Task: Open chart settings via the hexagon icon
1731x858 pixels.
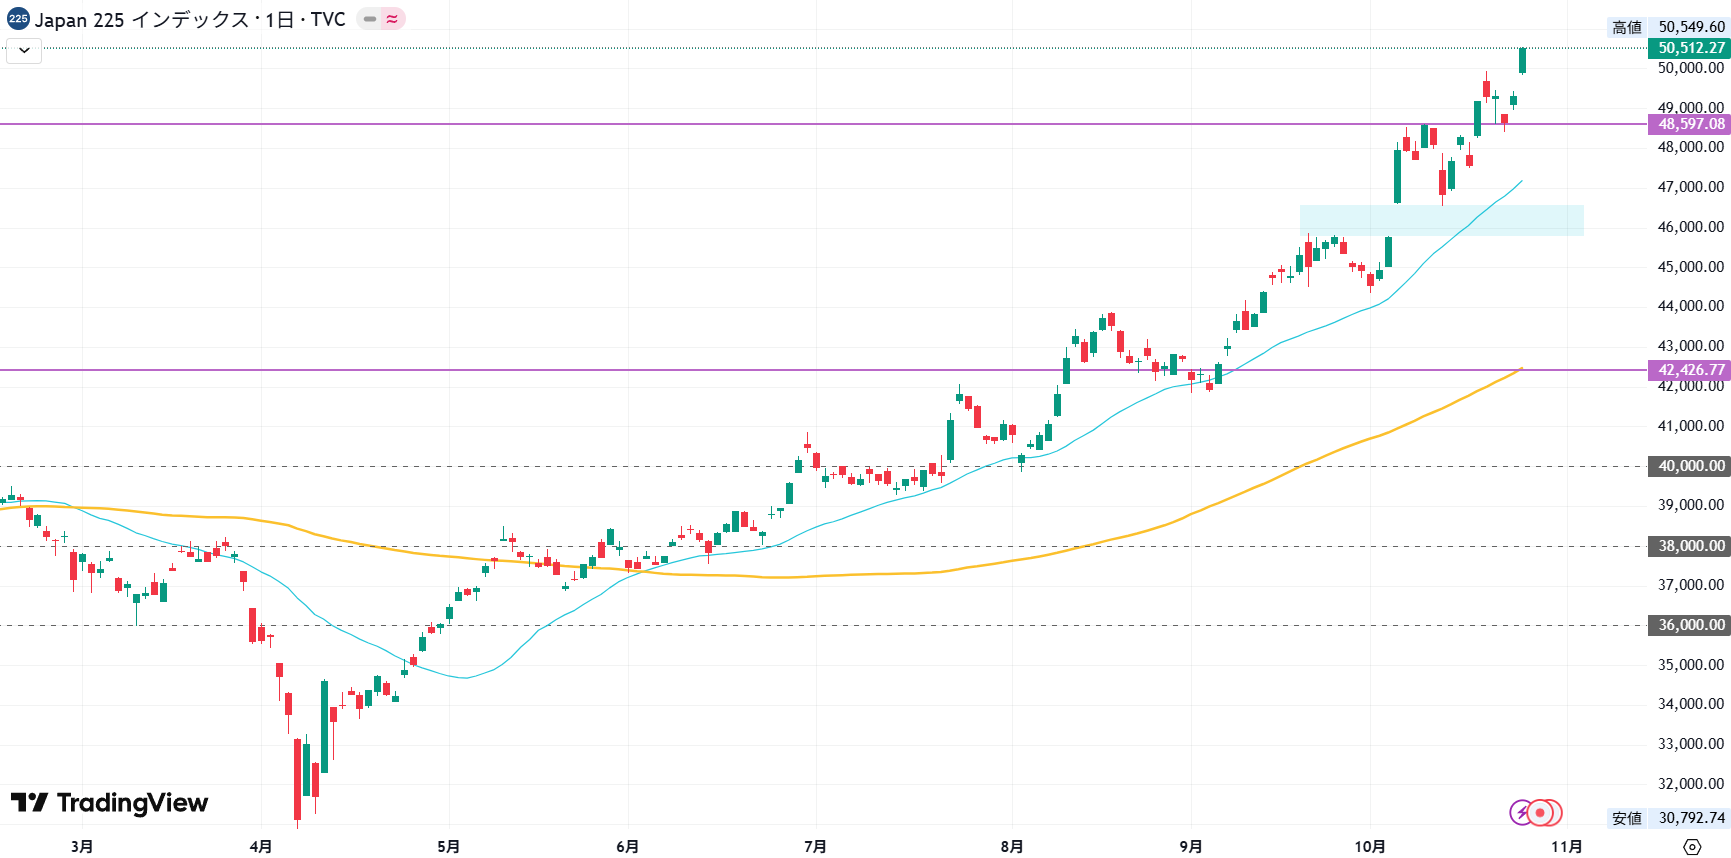Action: pyautogui.click(x=1692, y=847)
